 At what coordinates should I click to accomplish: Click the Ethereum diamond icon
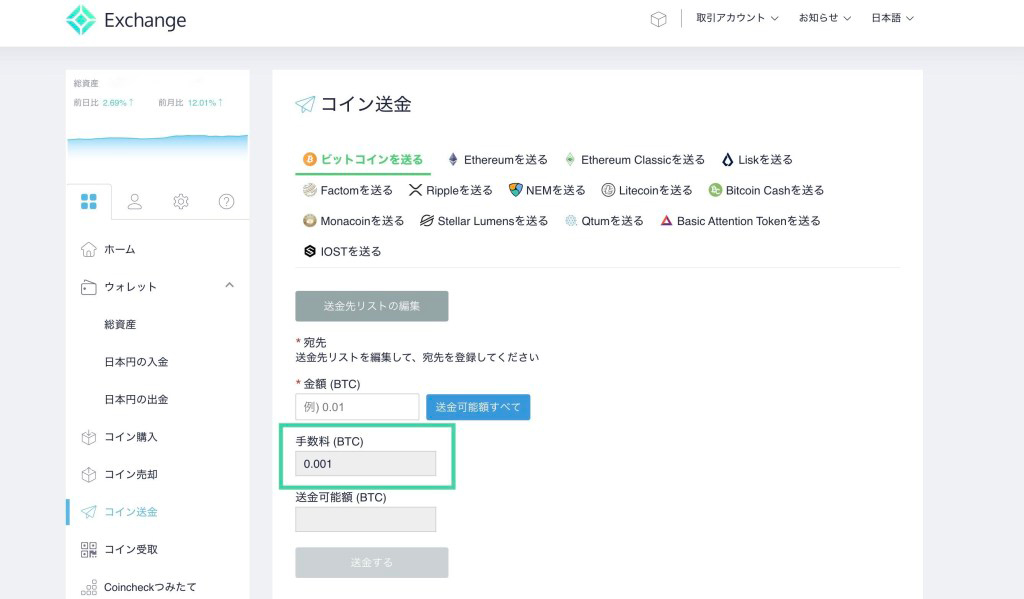pos(453,159)
